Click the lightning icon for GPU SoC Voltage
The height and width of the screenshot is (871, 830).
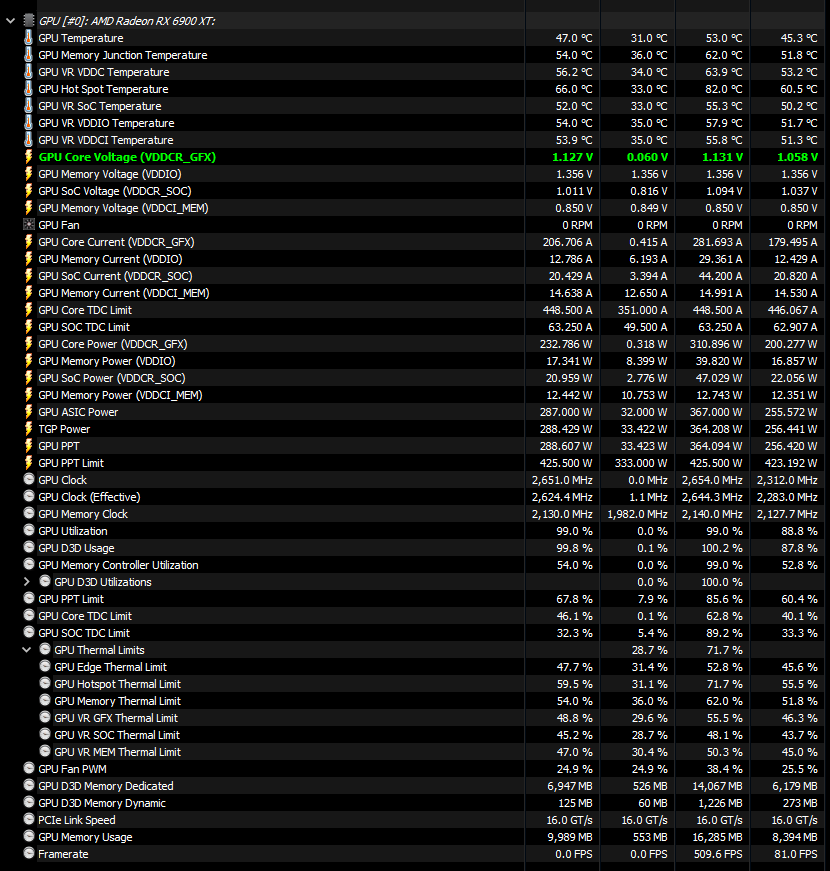[29, 191]
